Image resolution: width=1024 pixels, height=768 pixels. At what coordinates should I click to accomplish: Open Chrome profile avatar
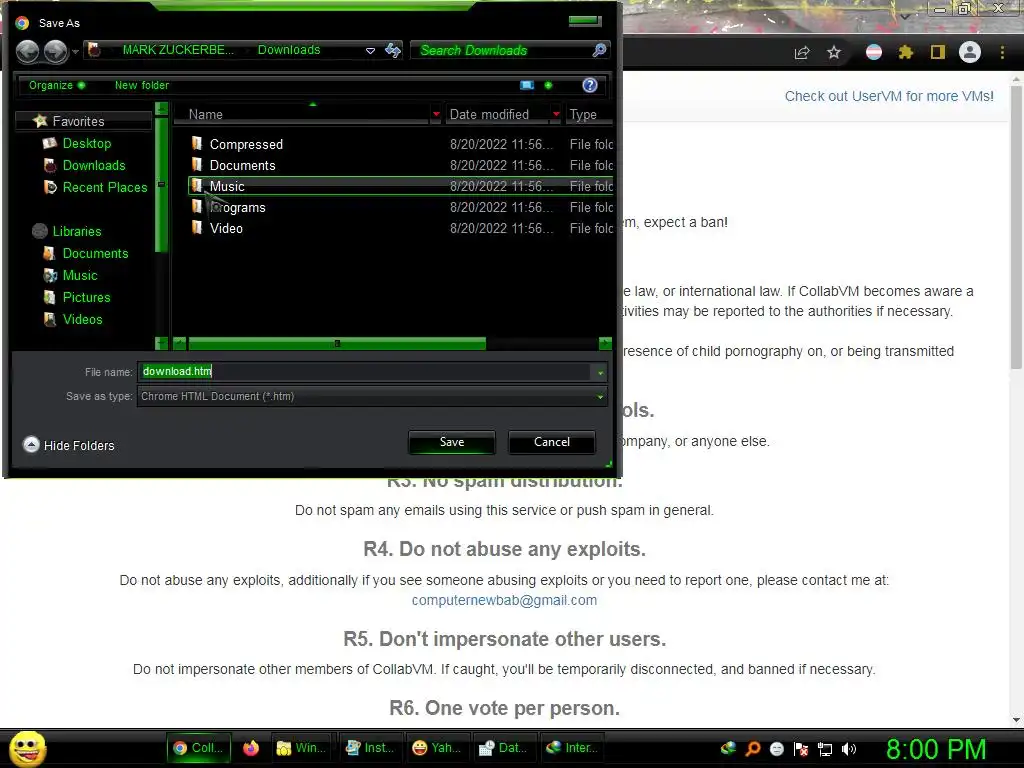[x=970, y=52]
